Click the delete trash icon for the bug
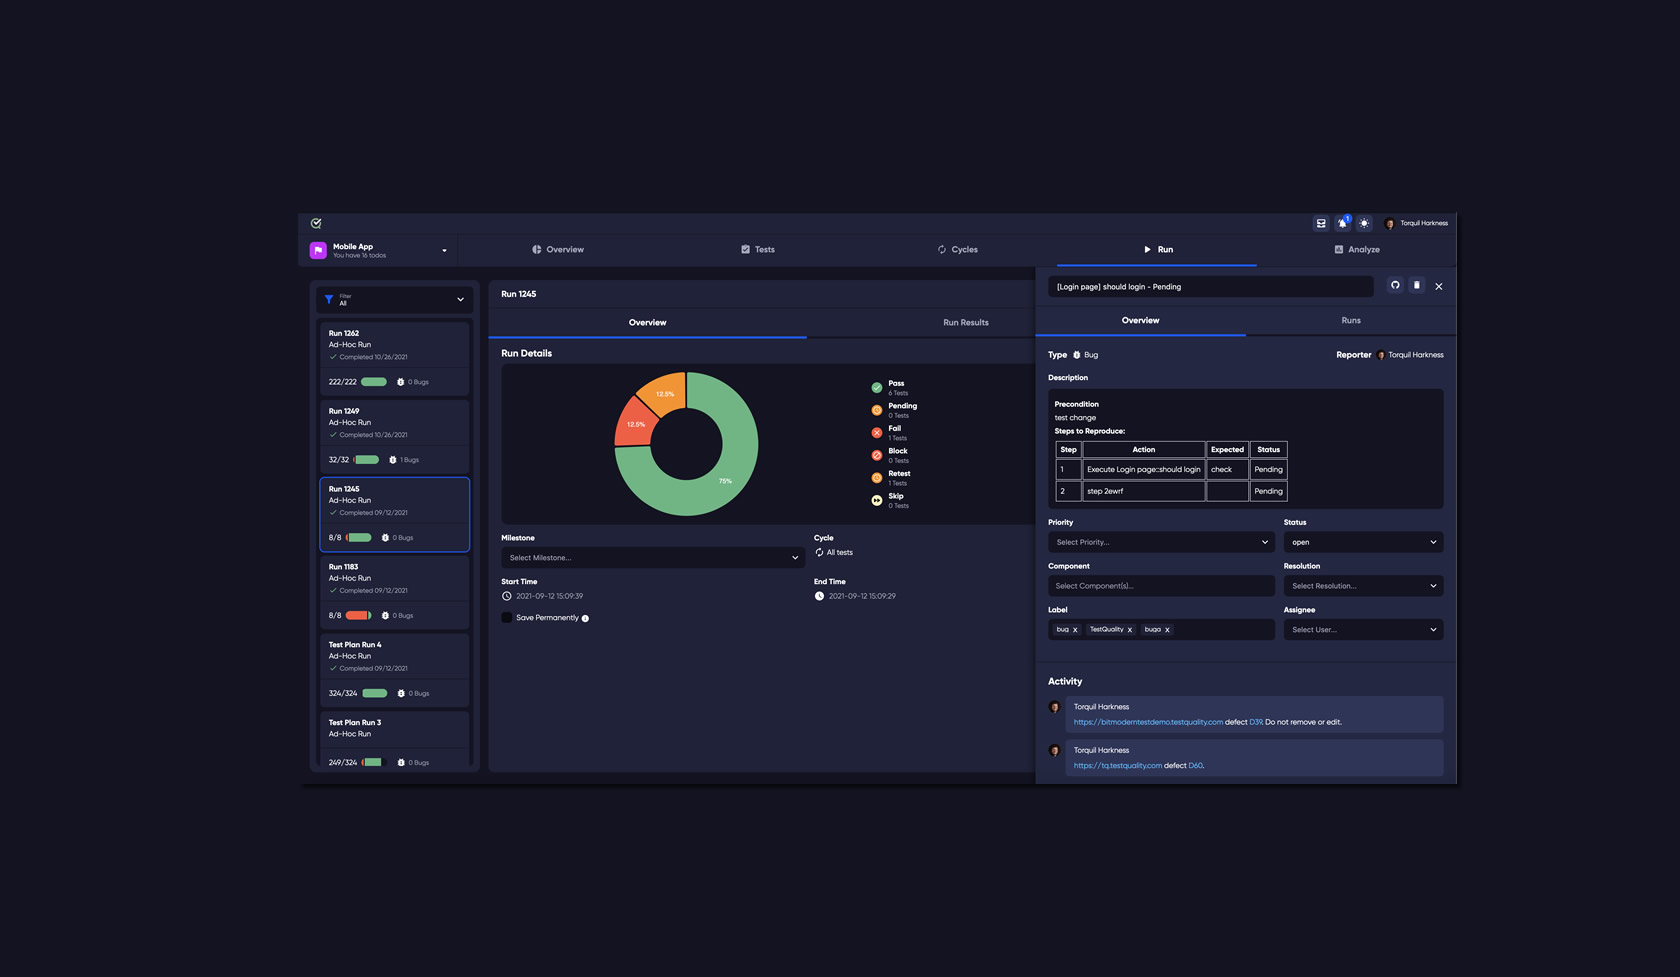The width and height of the screenshot is (1680, 977). (1417, 286)
